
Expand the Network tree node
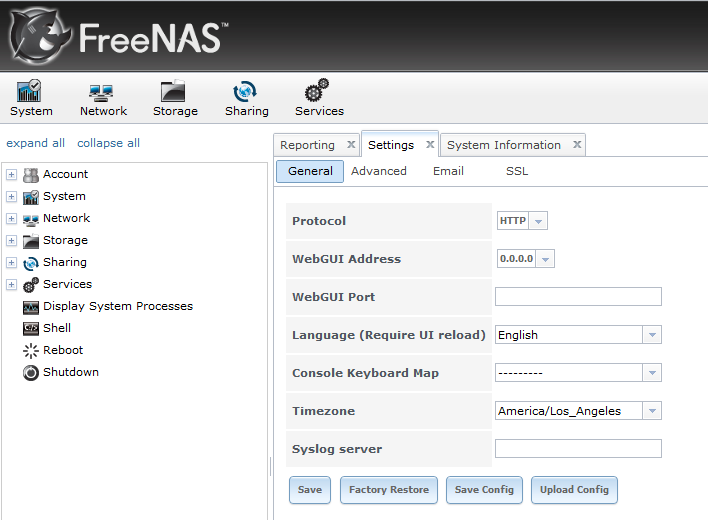11,218
